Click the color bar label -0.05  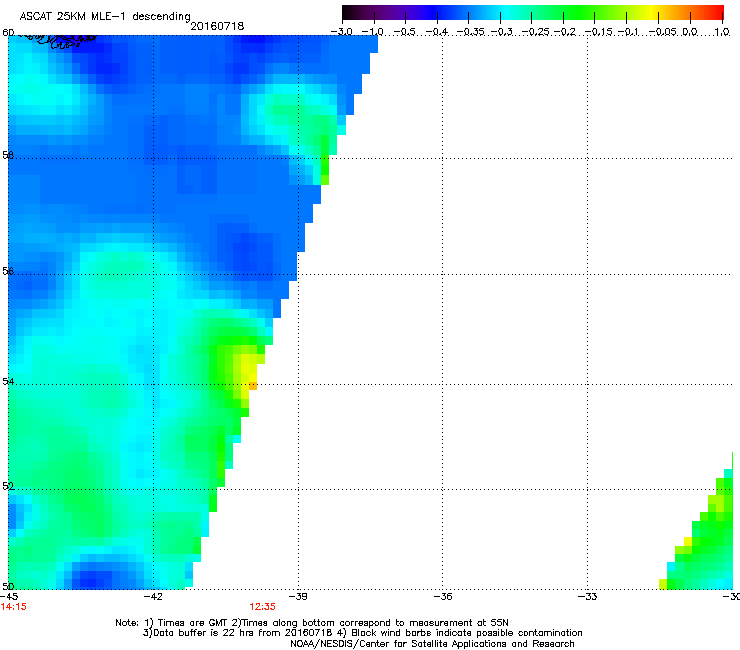coord(663,32)
